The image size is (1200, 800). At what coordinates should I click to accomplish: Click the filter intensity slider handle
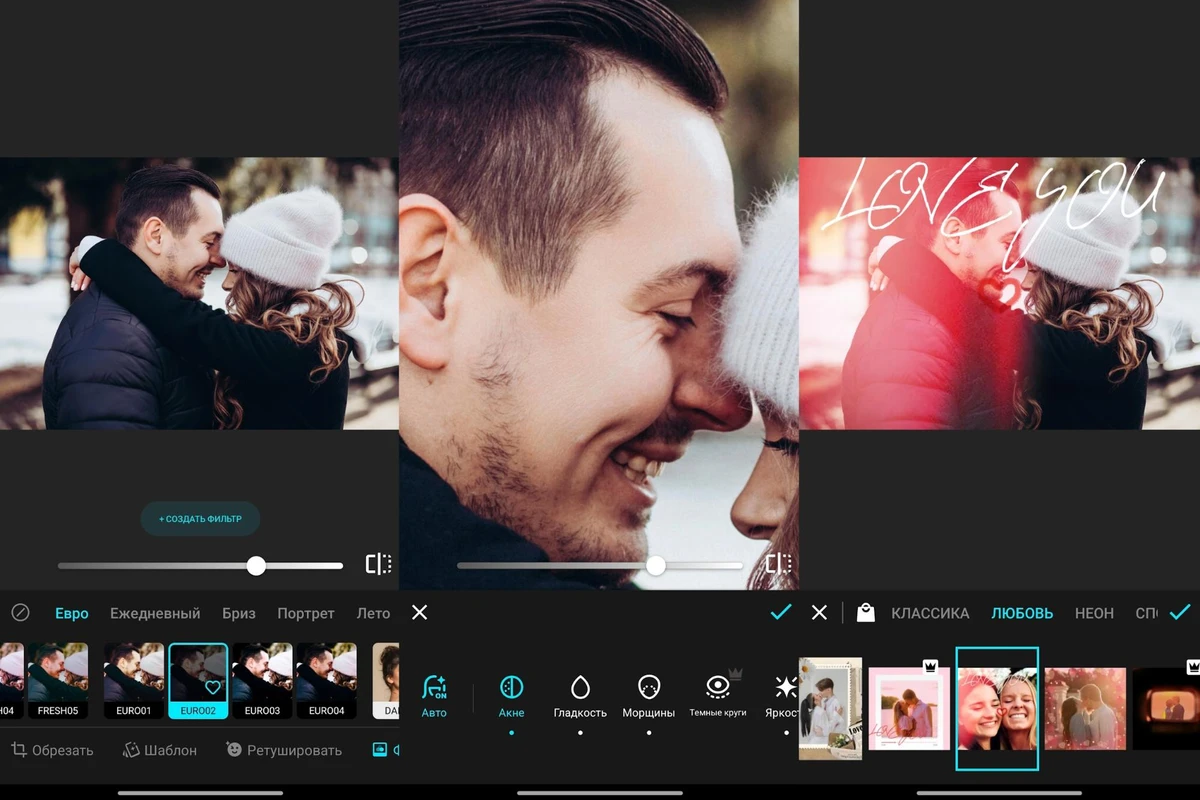(x=256, y=566)
